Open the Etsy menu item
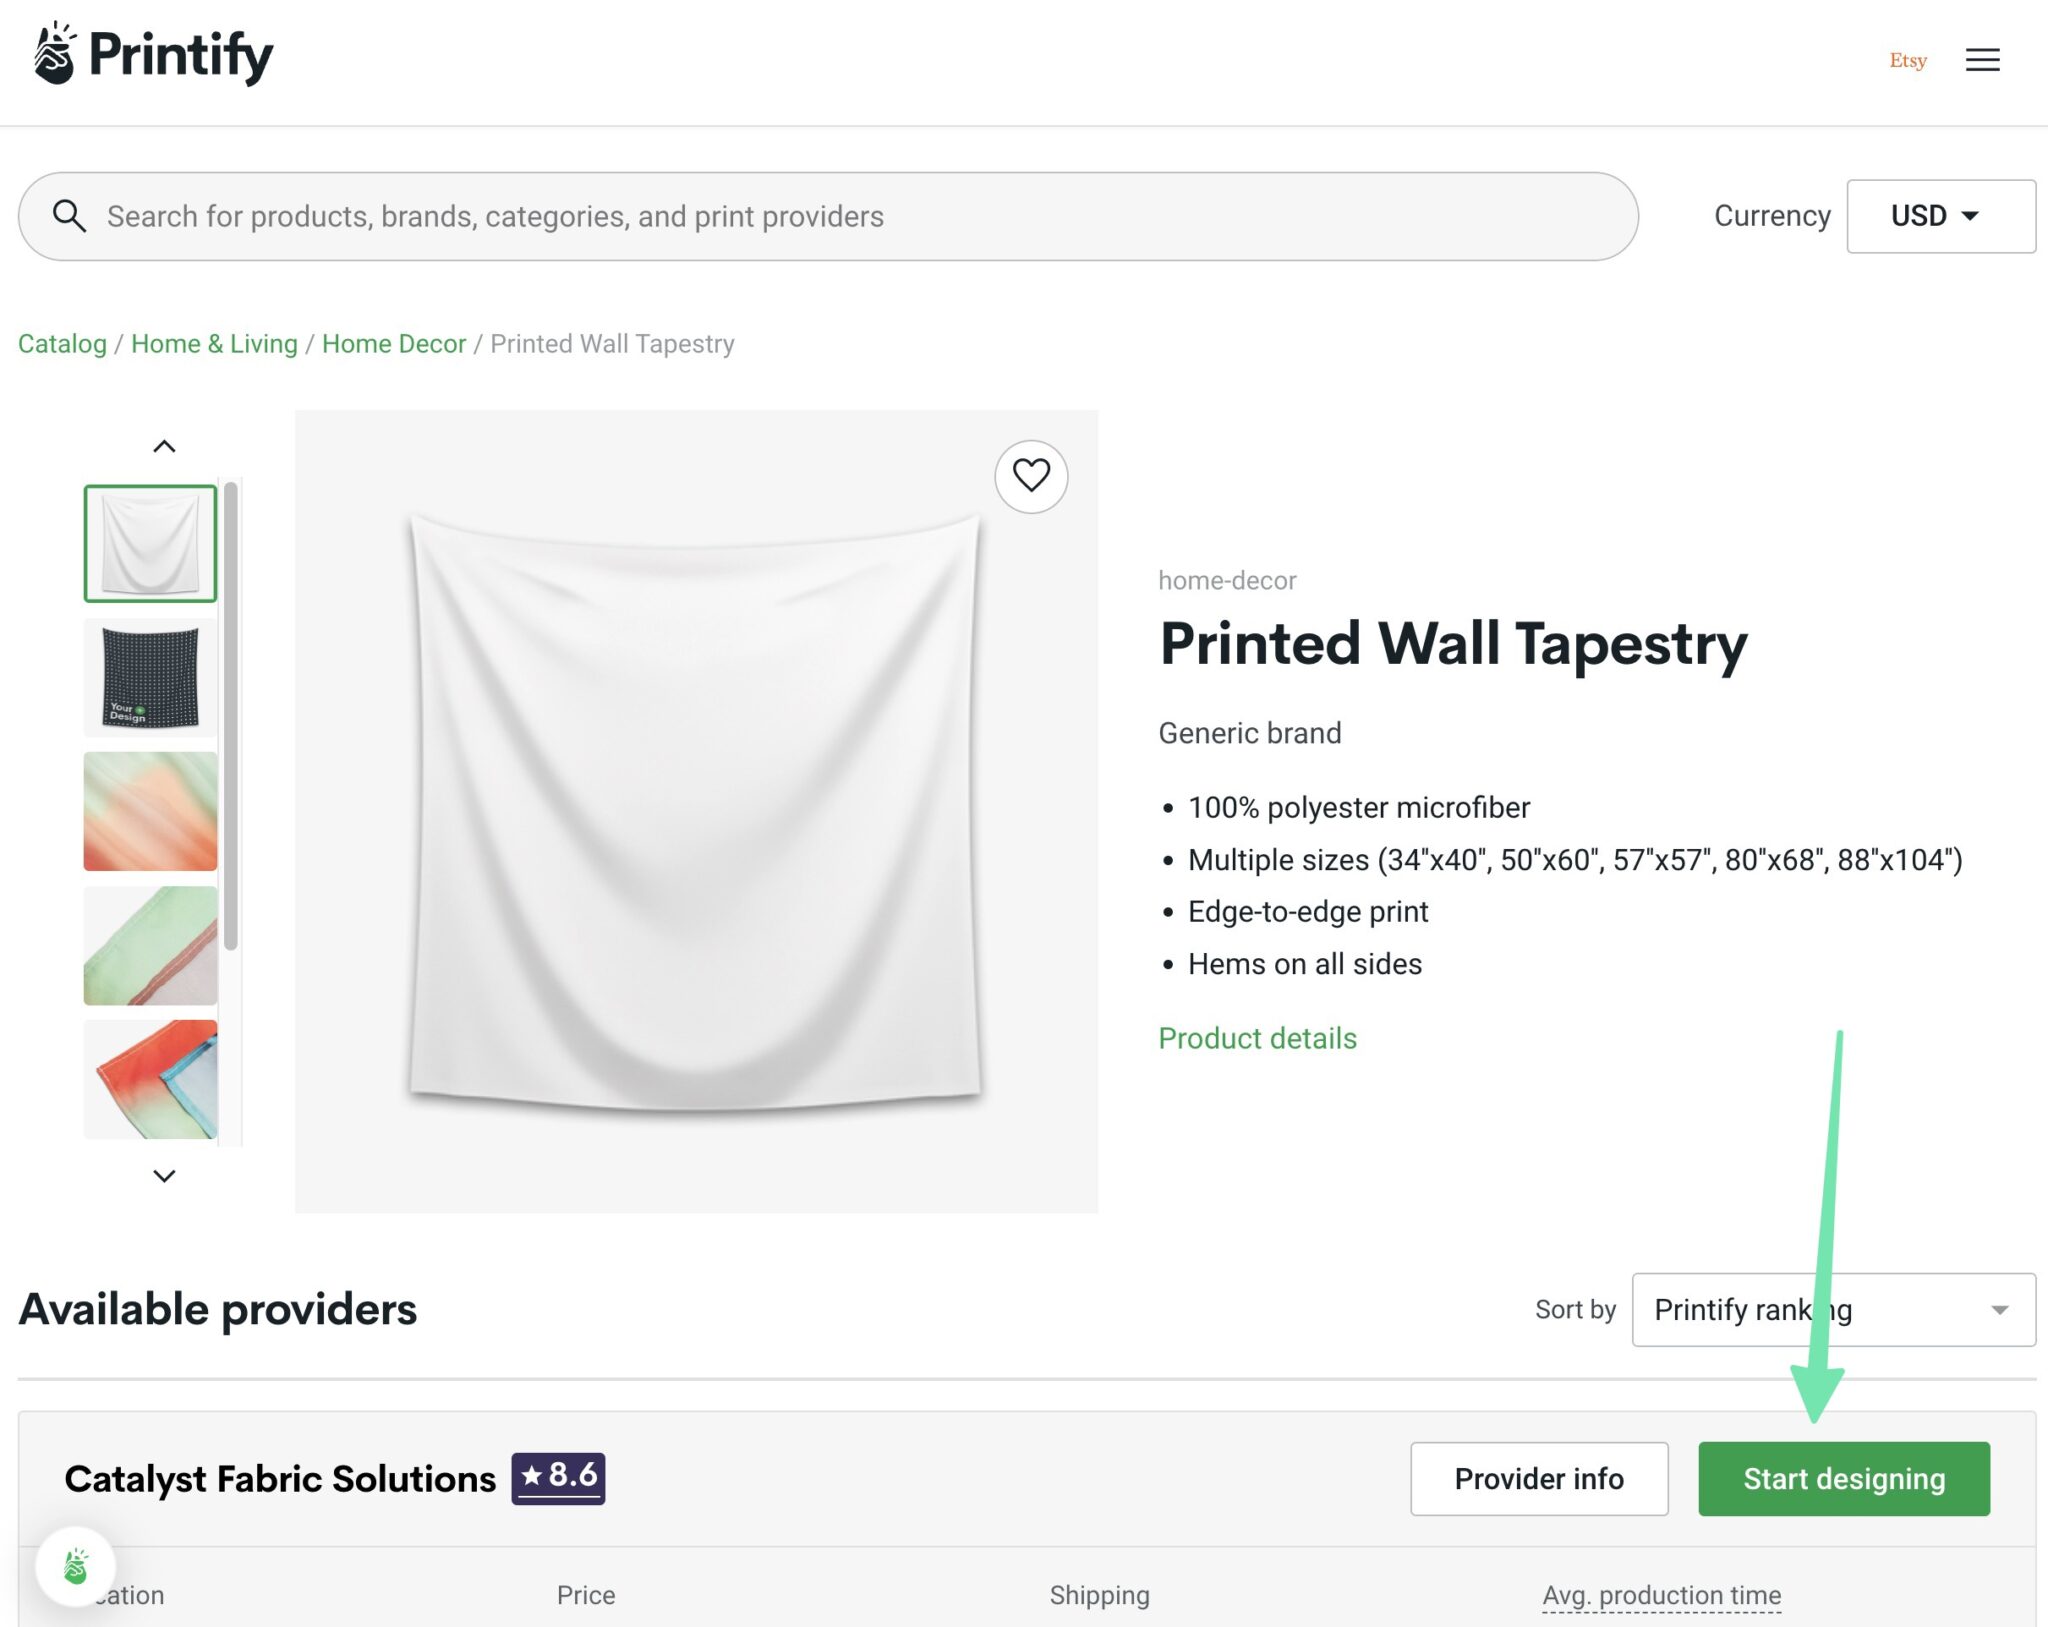This screenshot has width=2048, height=1627. [x=1908, y=60]
